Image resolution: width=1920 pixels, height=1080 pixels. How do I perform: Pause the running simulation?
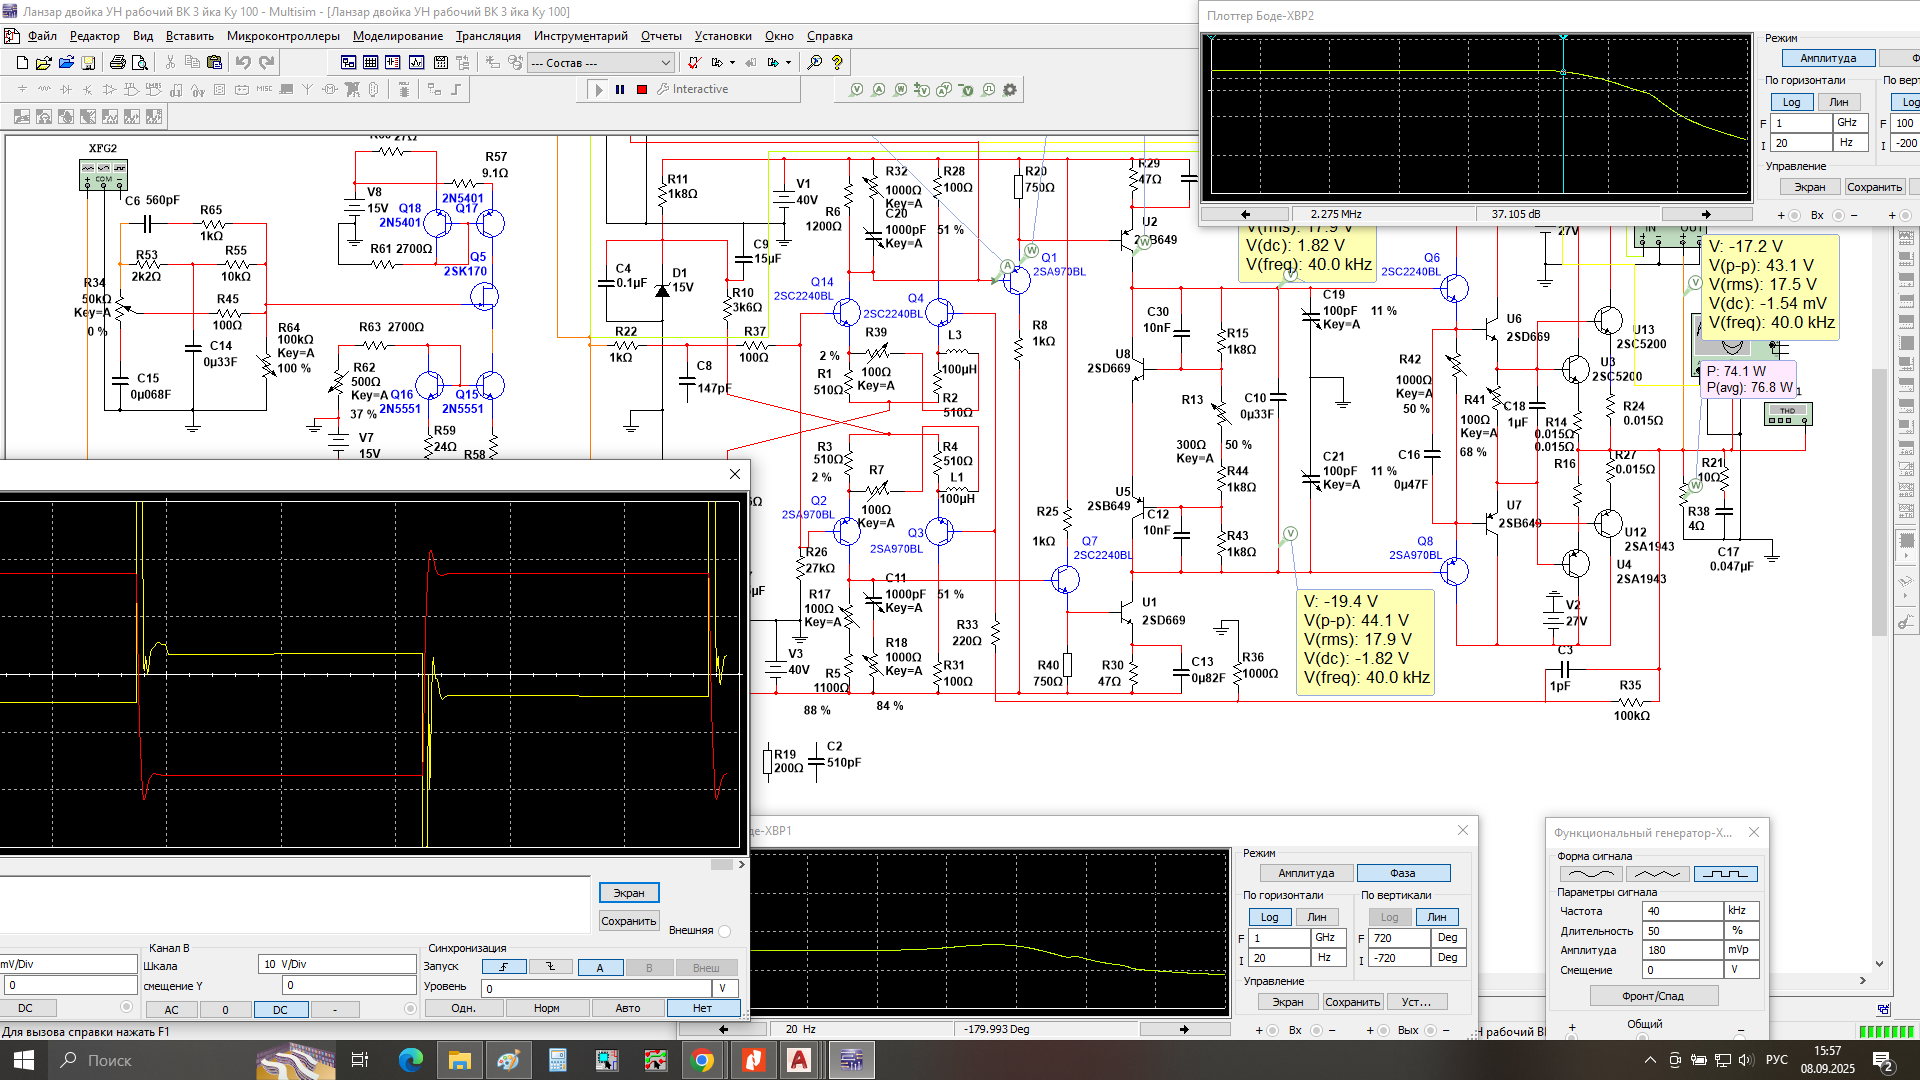point(620,90)
